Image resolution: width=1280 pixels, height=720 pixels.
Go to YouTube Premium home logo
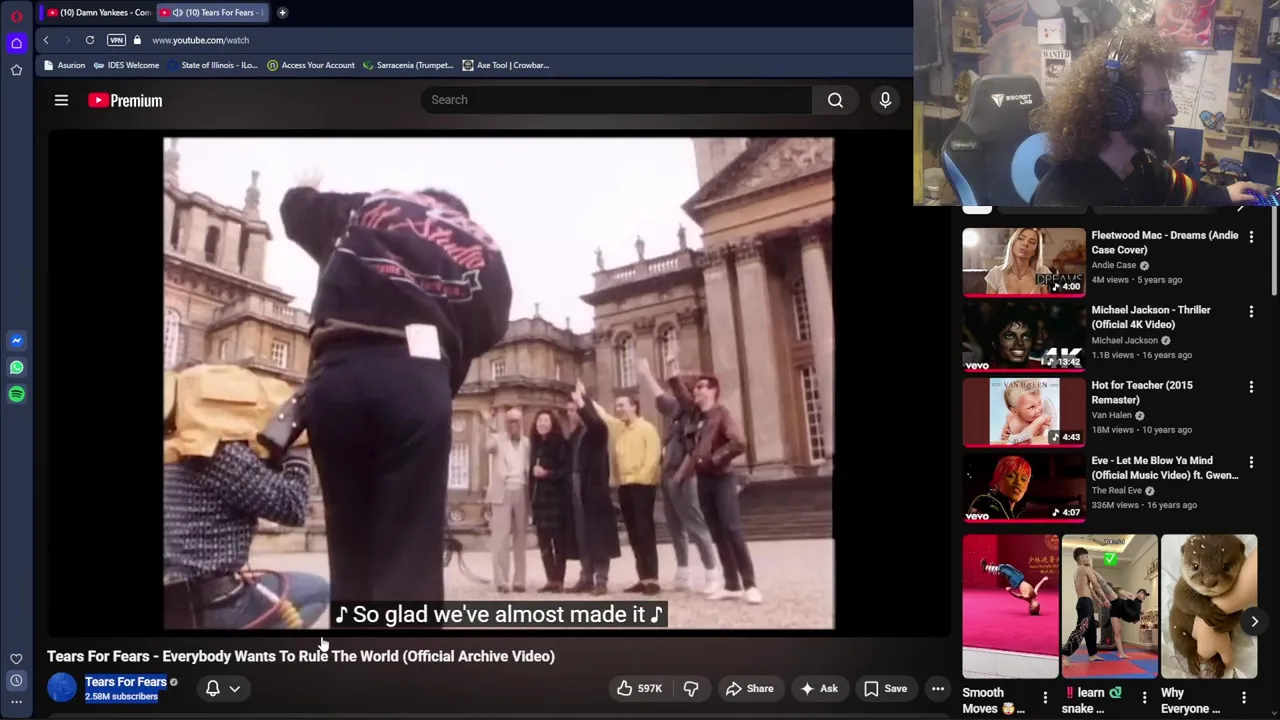tap(125, 100)
